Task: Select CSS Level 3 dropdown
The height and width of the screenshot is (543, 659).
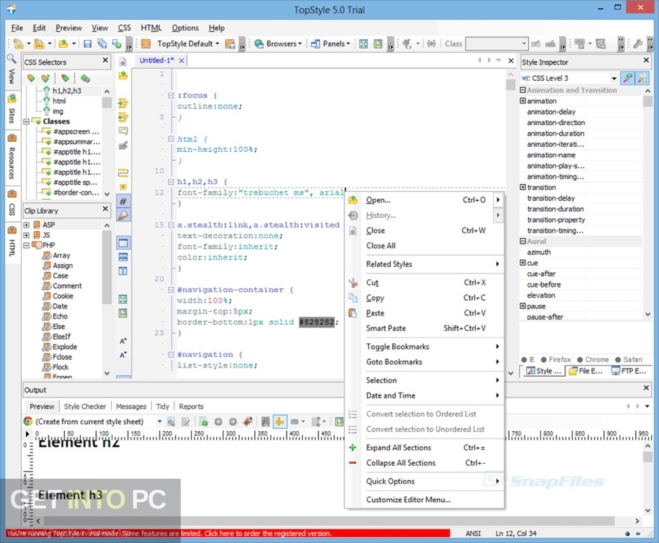Action: pyautogui.click(x=569, y=78)
